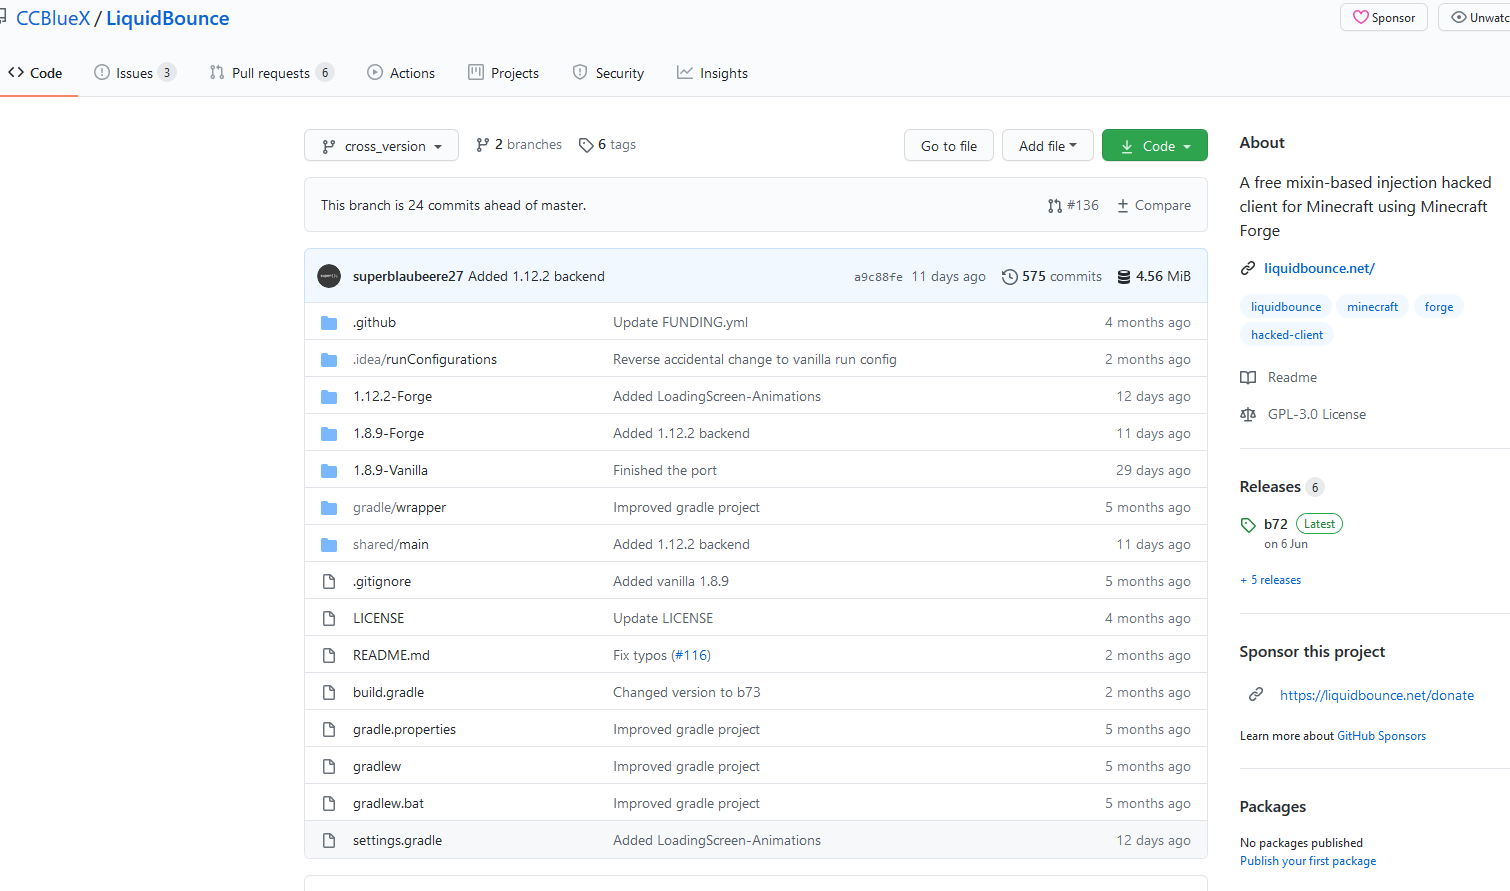The width and height of the screenshot is (1510, 891).
Task: Switch to the Code tab
Action: pos(36,73)
